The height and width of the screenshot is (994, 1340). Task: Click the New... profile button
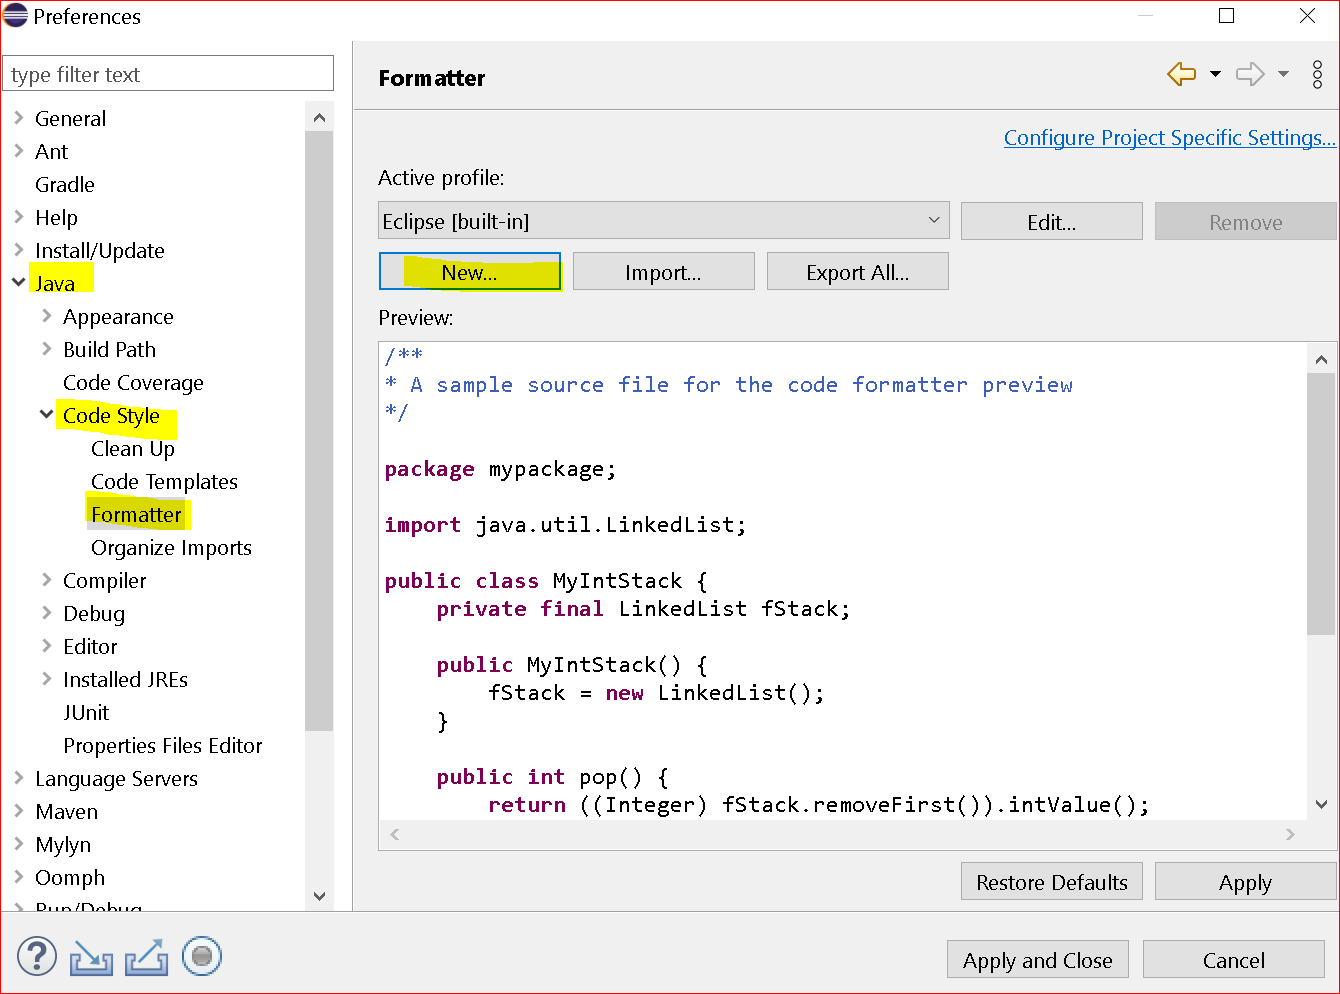[470, 272]
